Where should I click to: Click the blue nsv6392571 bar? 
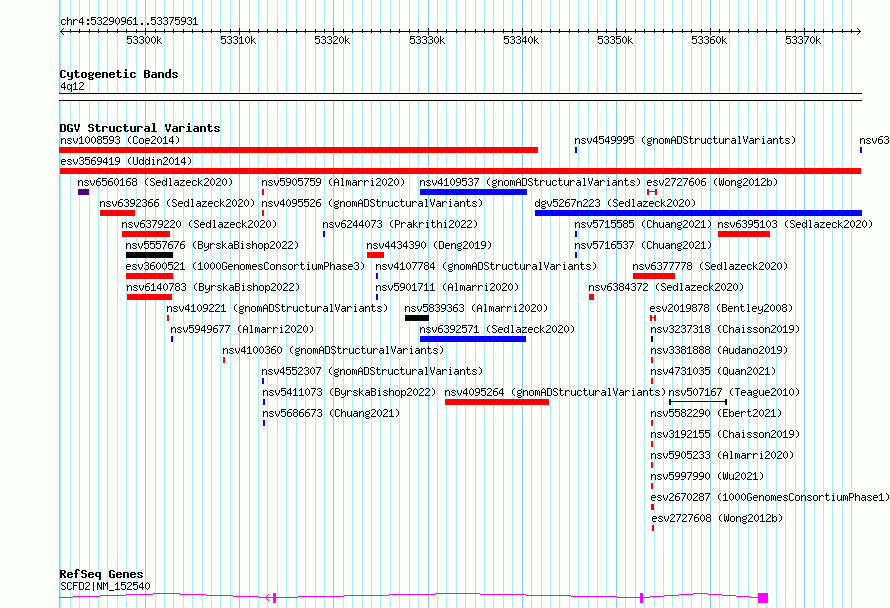pos(473,339)
